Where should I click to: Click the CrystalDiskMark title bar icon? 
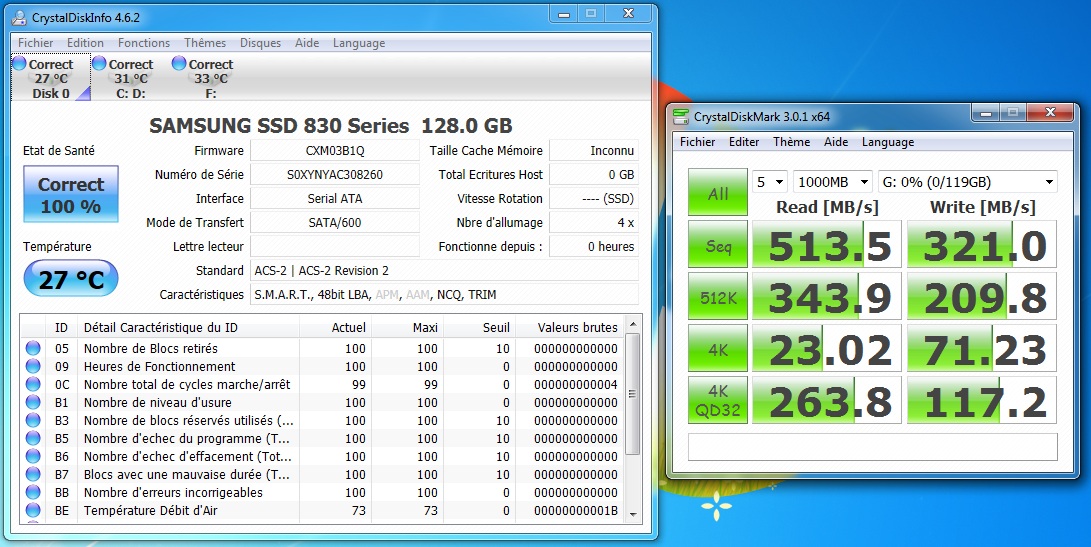tap(682, 116)
